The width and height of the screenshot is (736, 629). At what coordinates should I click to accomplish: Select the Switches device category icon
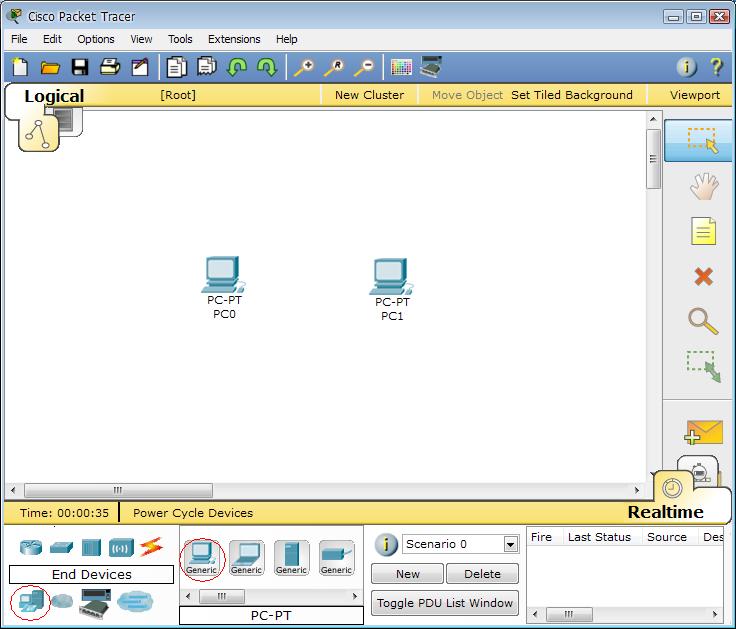[61, 547]
